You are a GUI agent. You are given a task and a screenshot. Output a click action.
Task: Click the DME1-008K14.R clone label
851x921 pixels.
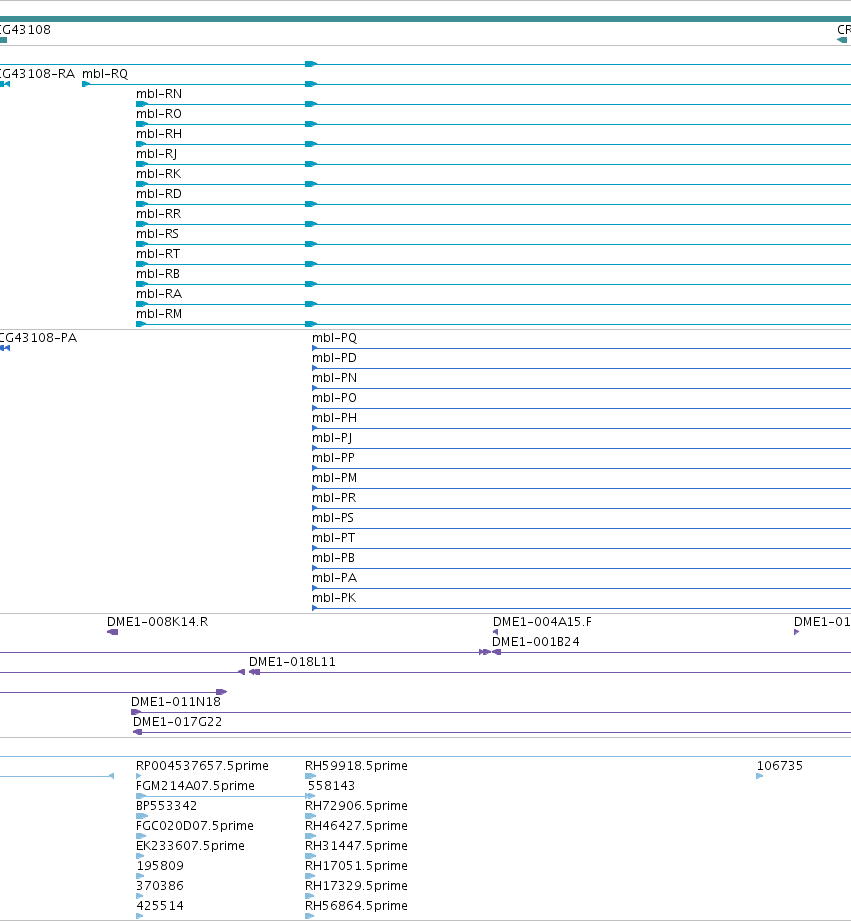point(157,621)
